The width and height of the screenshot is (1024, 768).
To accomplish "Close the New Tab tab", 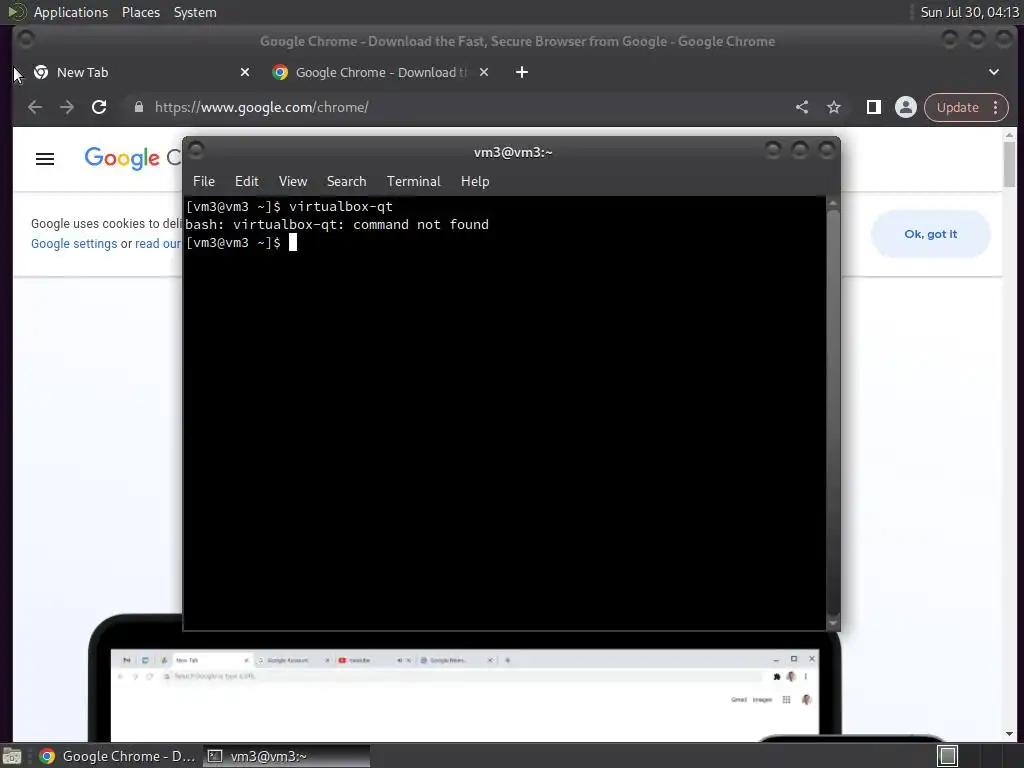I will coord(245,72).
